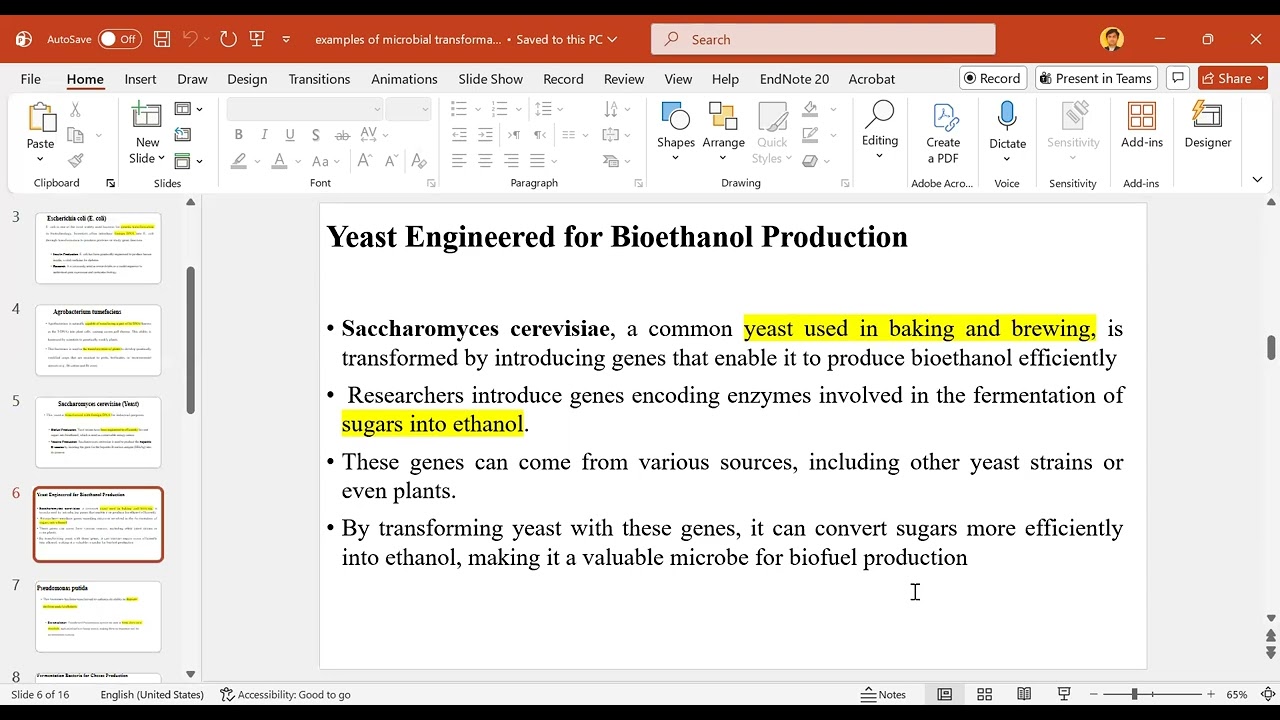
Task: Click Create a PDF
Action: [943, 133]
